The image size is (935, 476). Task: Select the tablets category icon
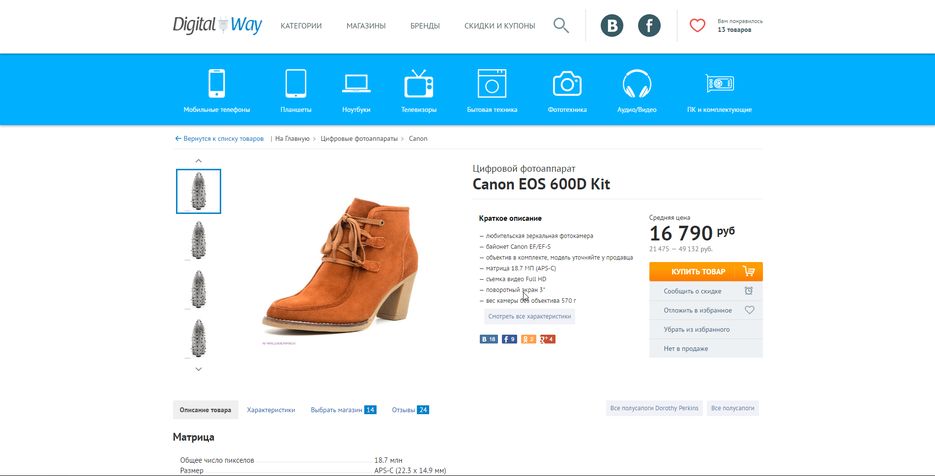coord(296,83)
